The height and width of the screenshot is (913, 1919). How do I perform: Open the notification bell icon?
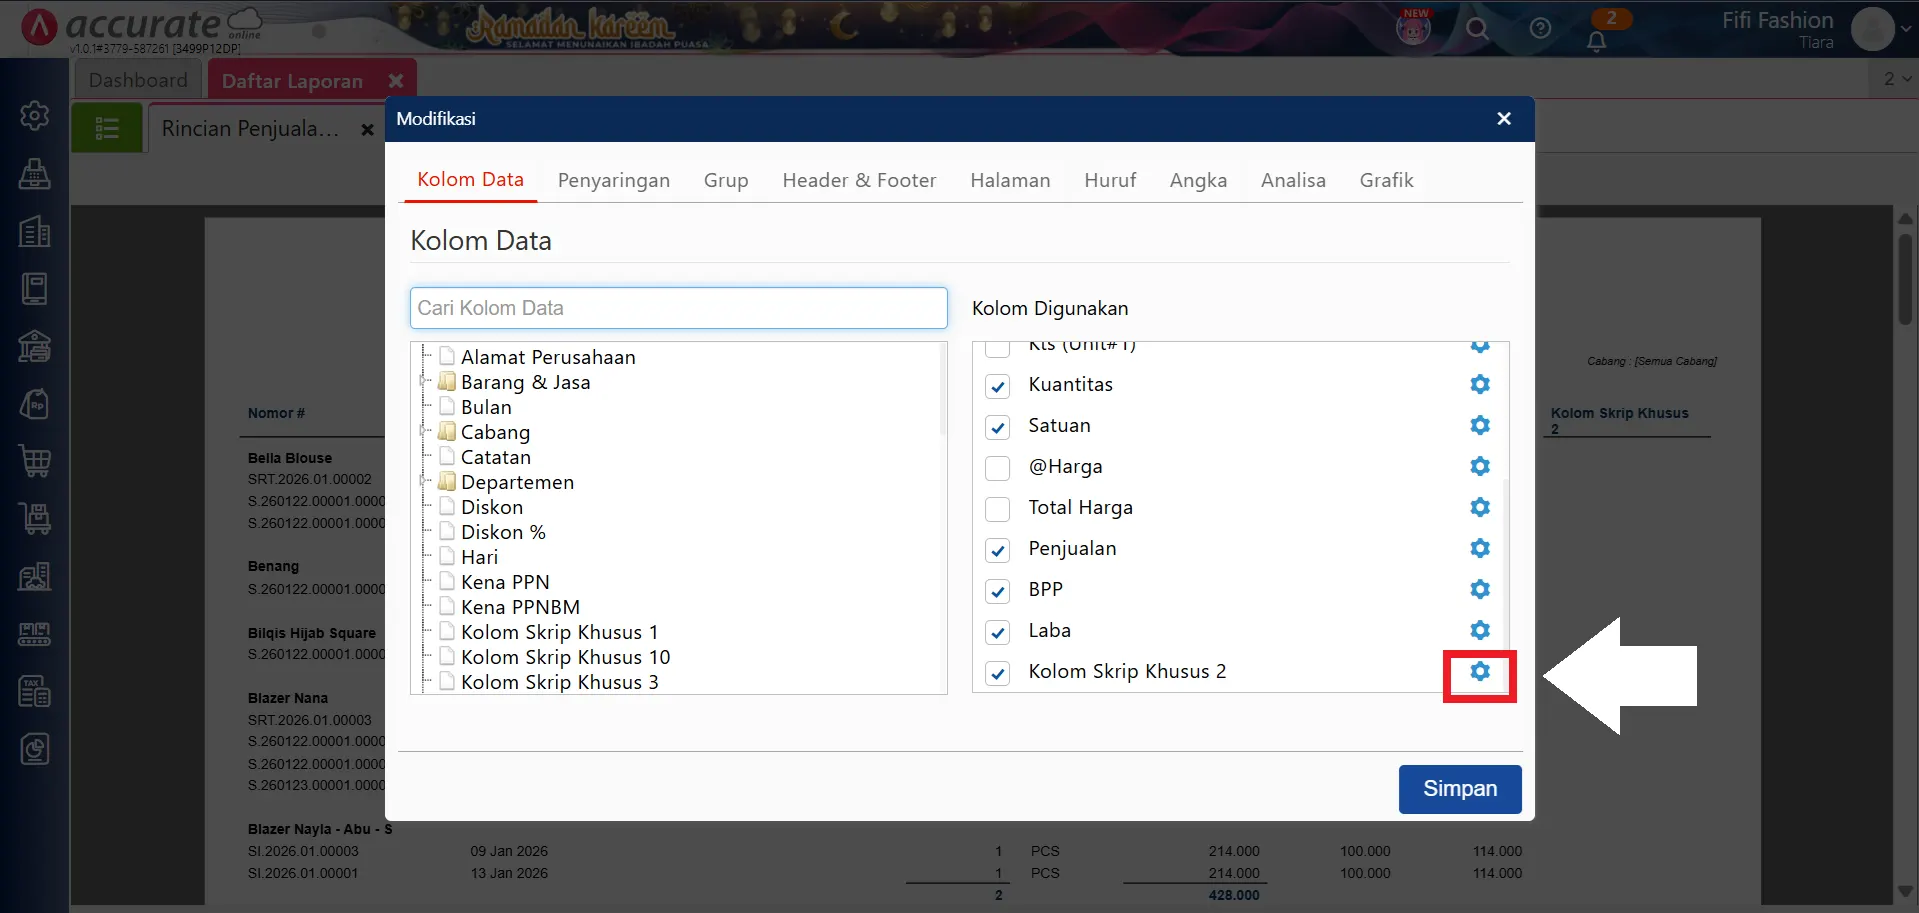click(1596, 41)
